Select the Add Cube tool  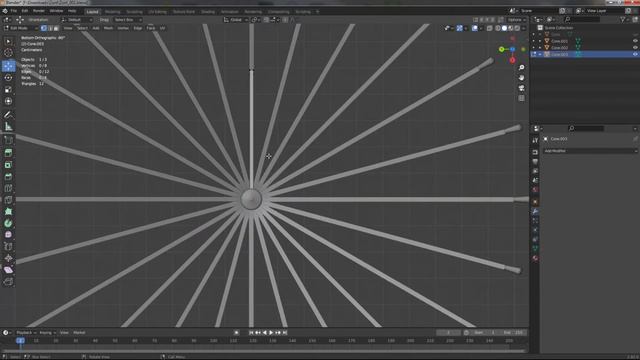[x=8, y=140]
